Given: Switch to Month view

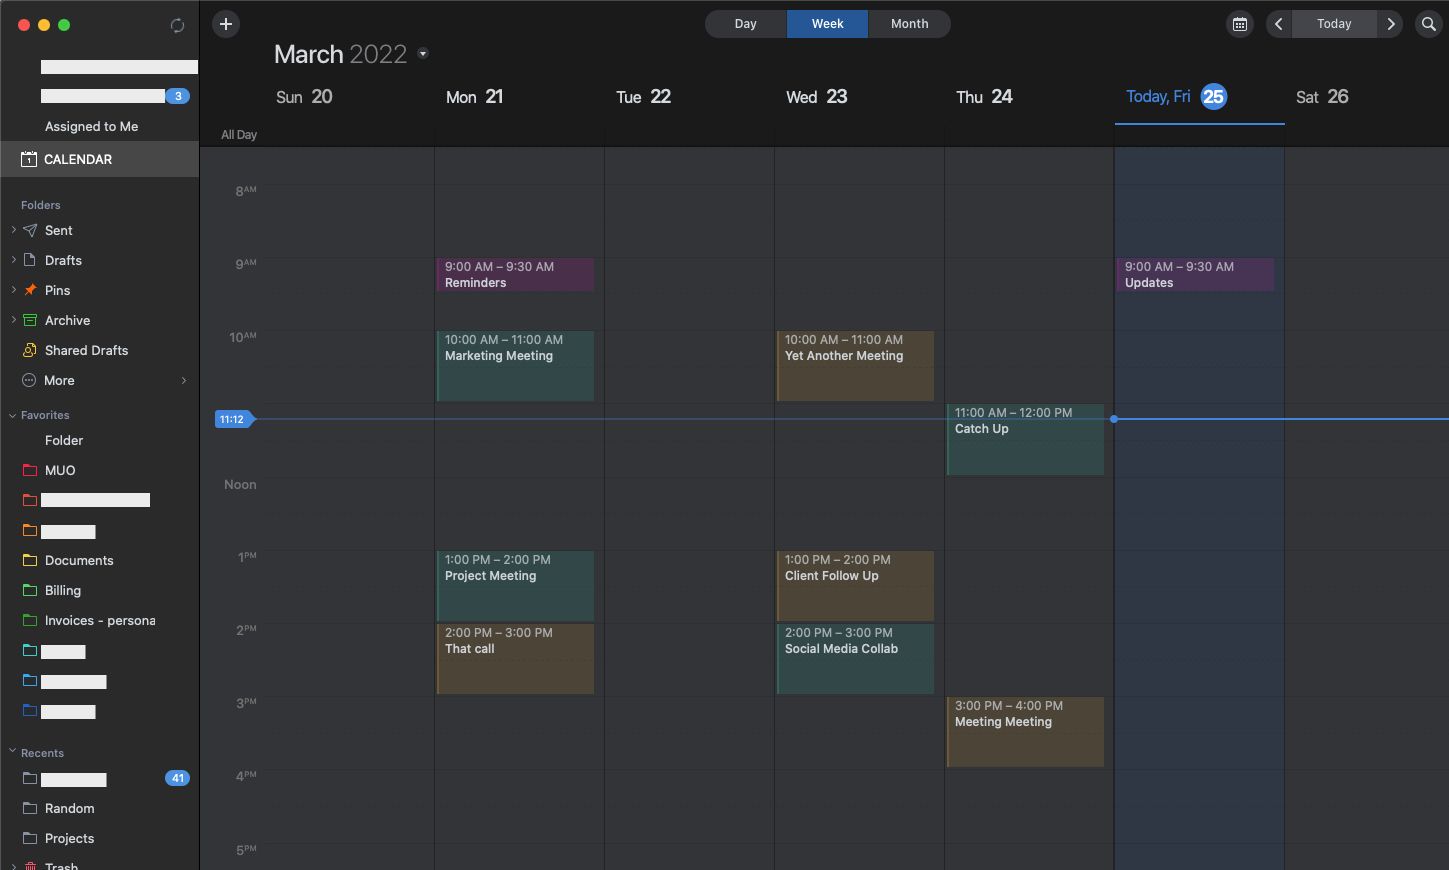Looking at the screenshot, I should pyautogui.click(x=909, y=23).
